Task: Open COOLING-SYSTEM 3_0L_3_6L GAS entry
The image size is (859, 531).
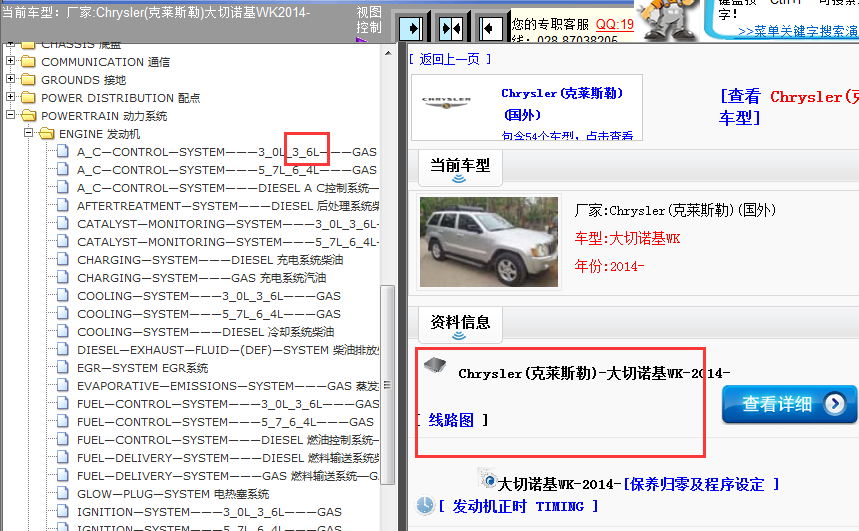Action: coord(209,296)
